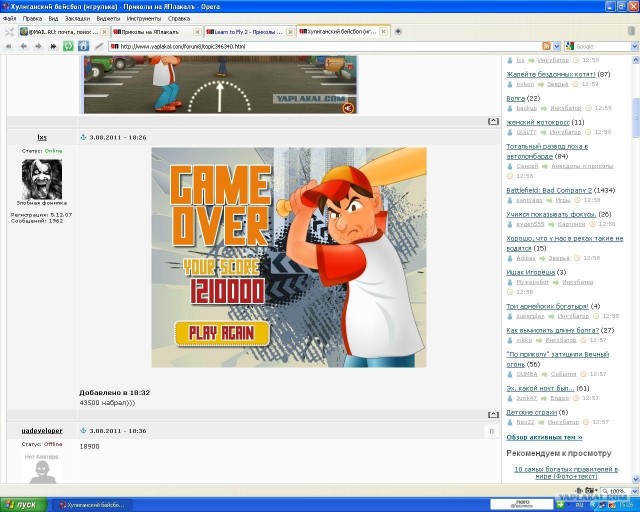Click the panel toggle icon left of tabs
The image size is (640, 512).
9,31
